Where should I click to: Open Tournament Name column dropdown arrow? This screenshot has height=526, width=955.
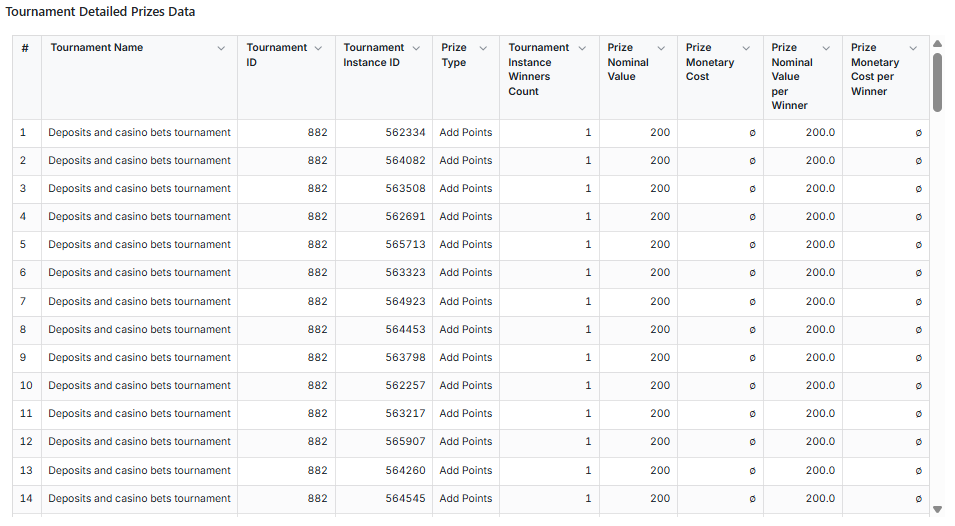[x=221, y=48]
